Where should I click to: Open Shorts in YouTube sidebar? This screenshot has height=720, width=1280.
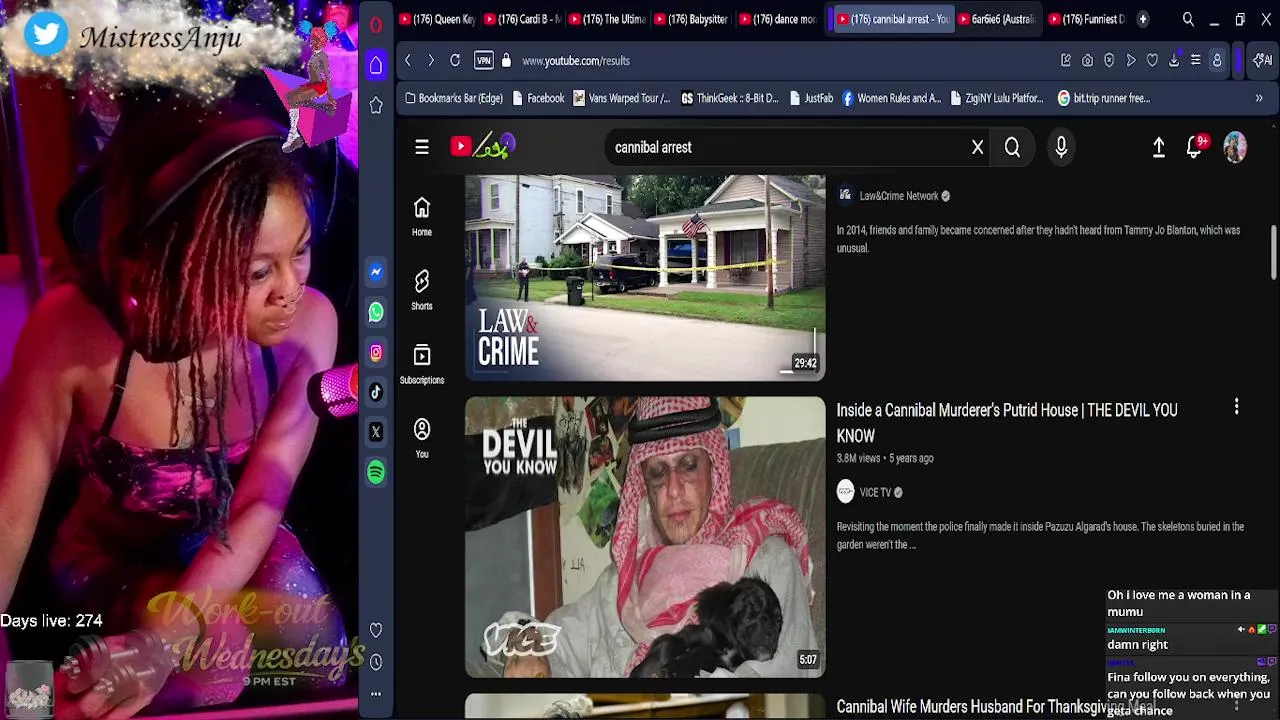(422, 290)
